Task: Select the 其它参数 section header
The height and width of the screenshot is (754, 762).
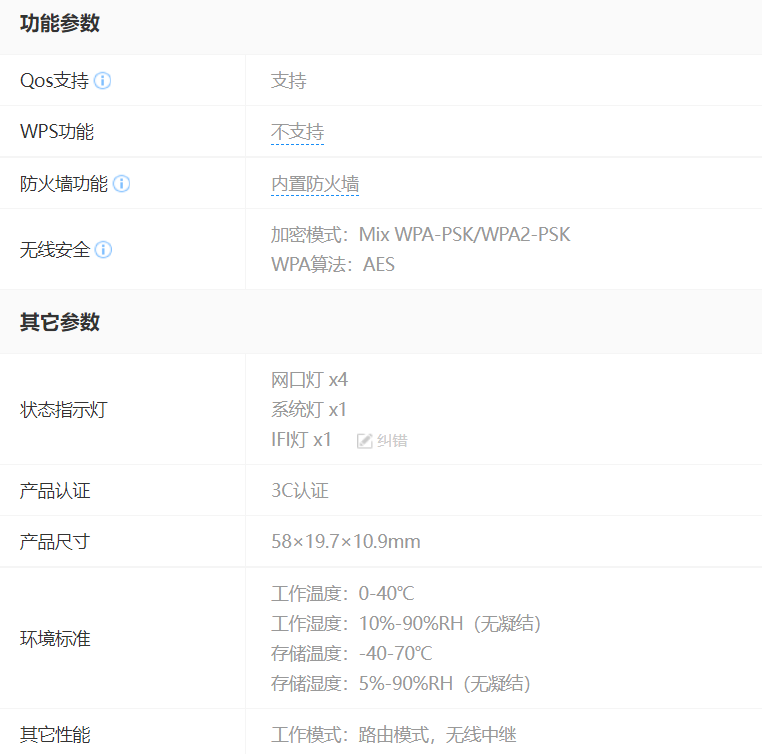Action: click(x=60, y=323)
